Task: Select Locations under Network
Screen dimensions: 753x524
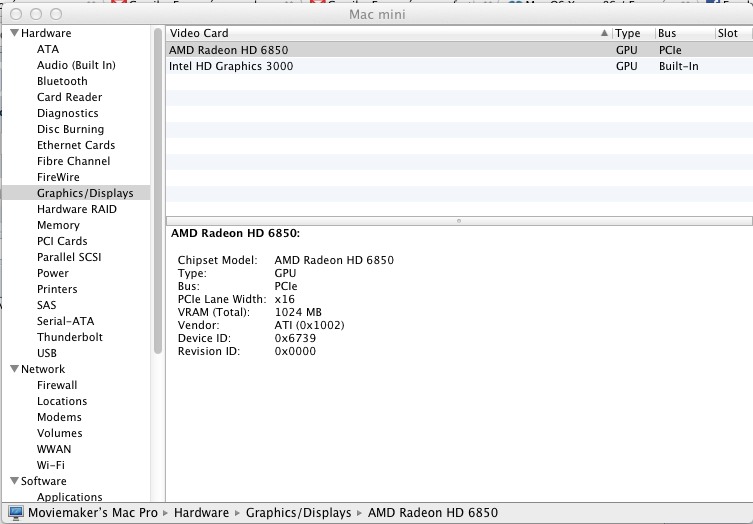Action: pyautogui.click(x=62, y=401)
